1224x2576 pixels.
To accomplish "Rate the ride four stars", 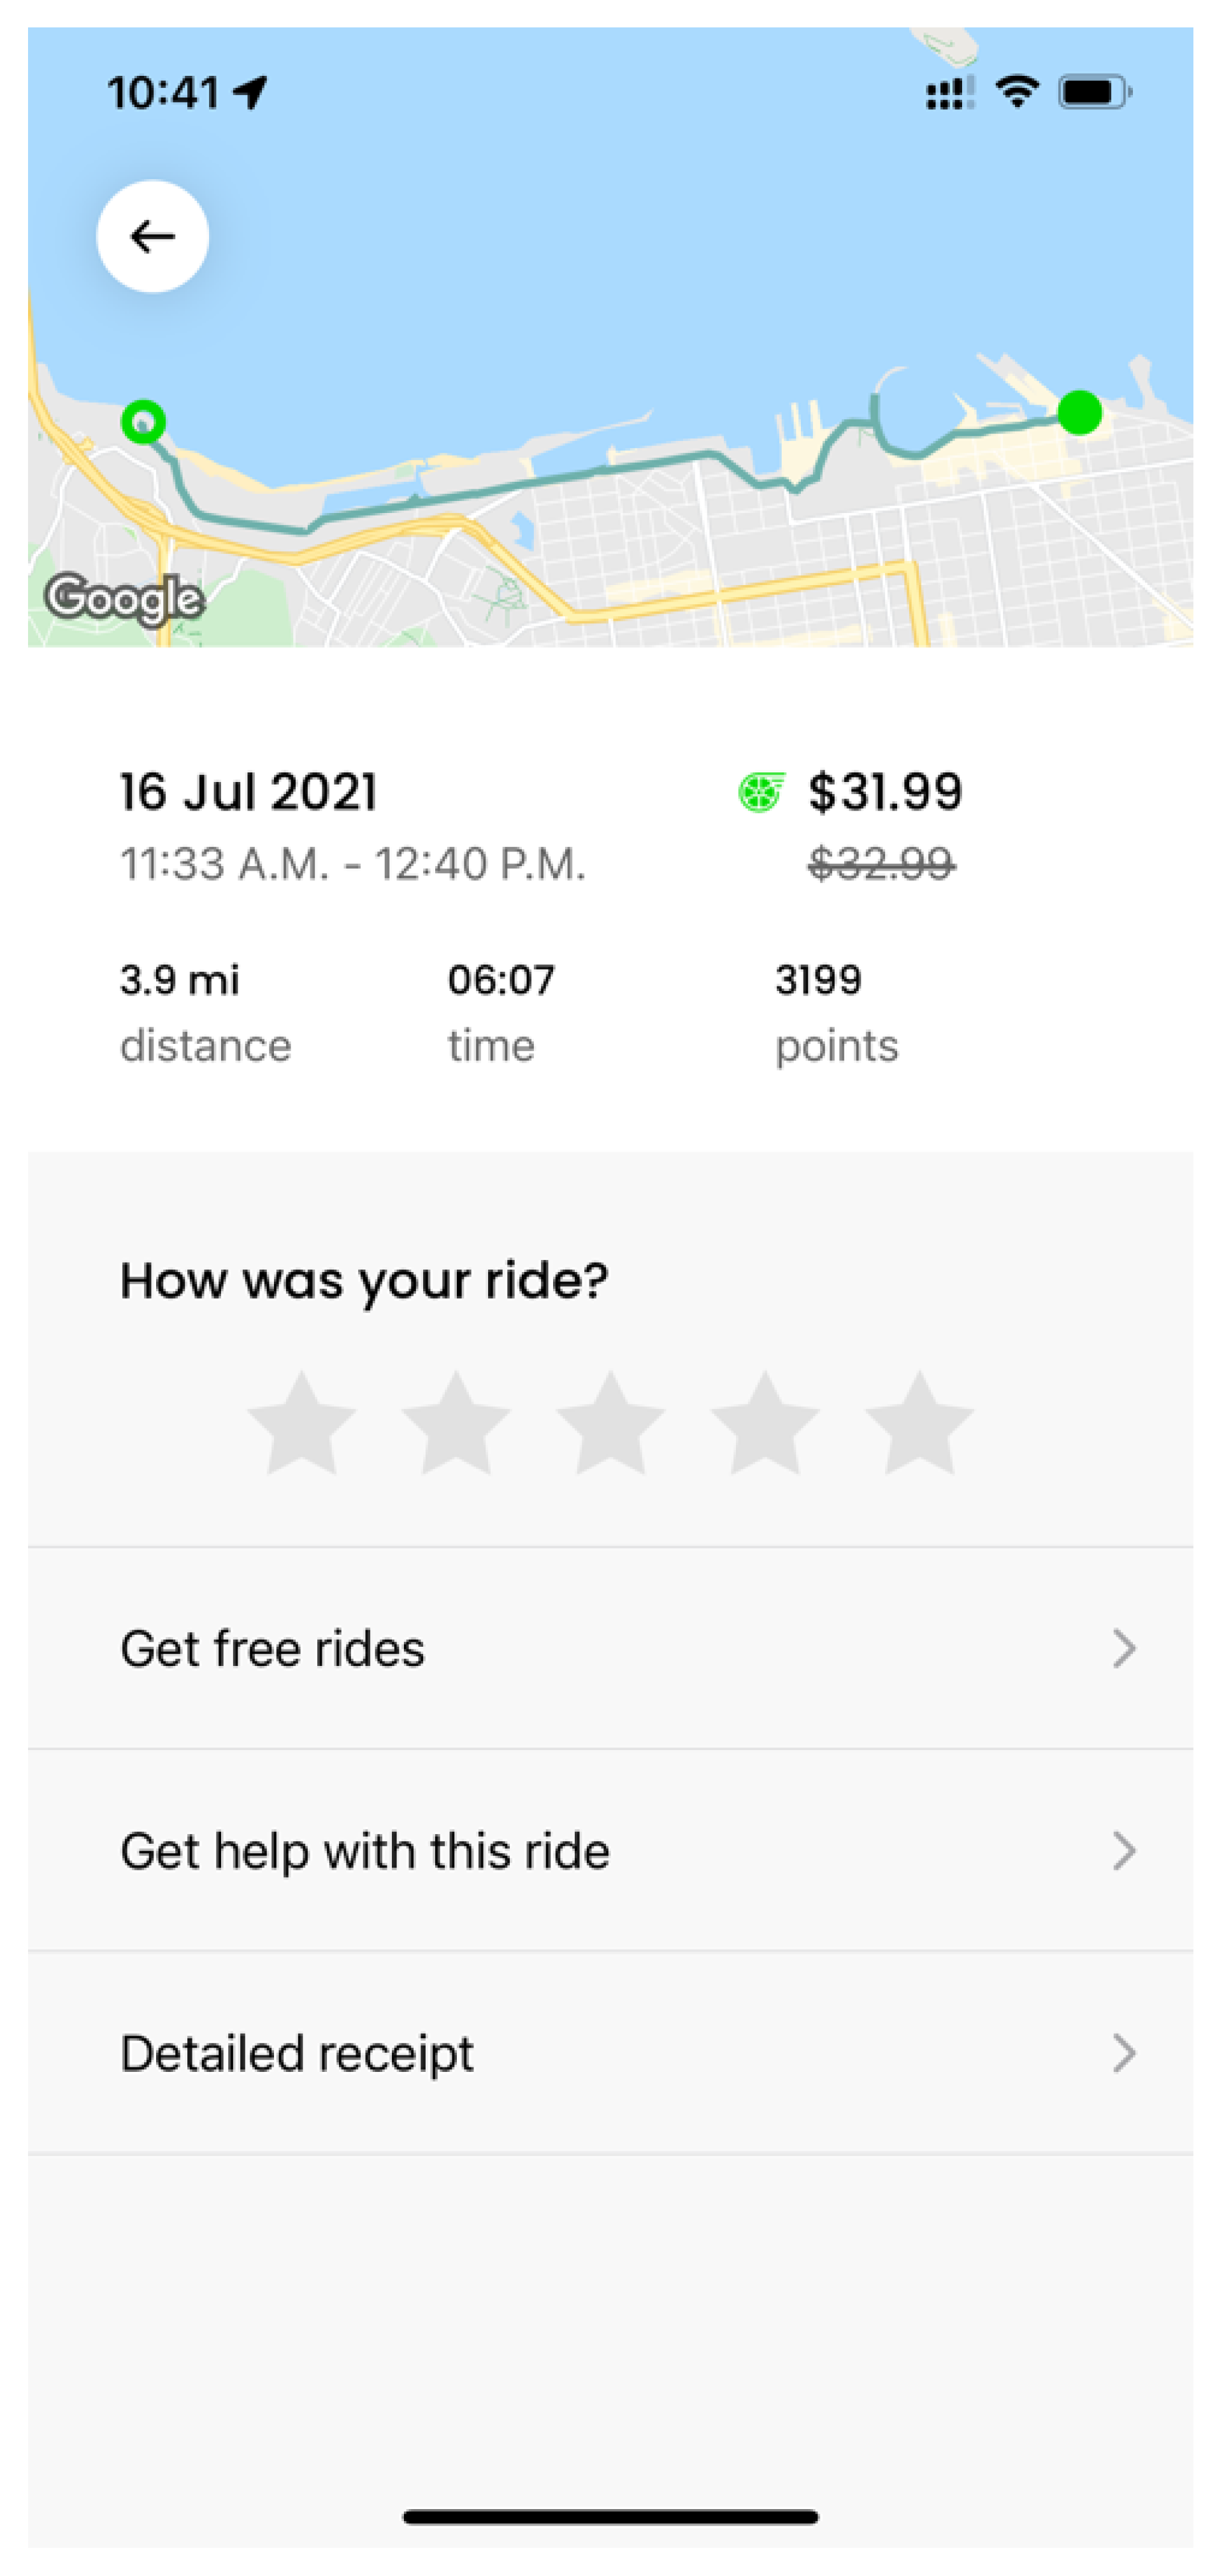I will click(x=765, y=1424).
